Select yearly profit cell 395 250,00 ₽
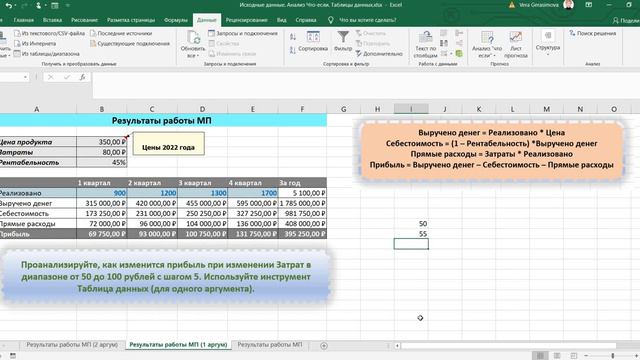Image resolution: width=640 pixels, height=360 pixels. pos(302,234)
